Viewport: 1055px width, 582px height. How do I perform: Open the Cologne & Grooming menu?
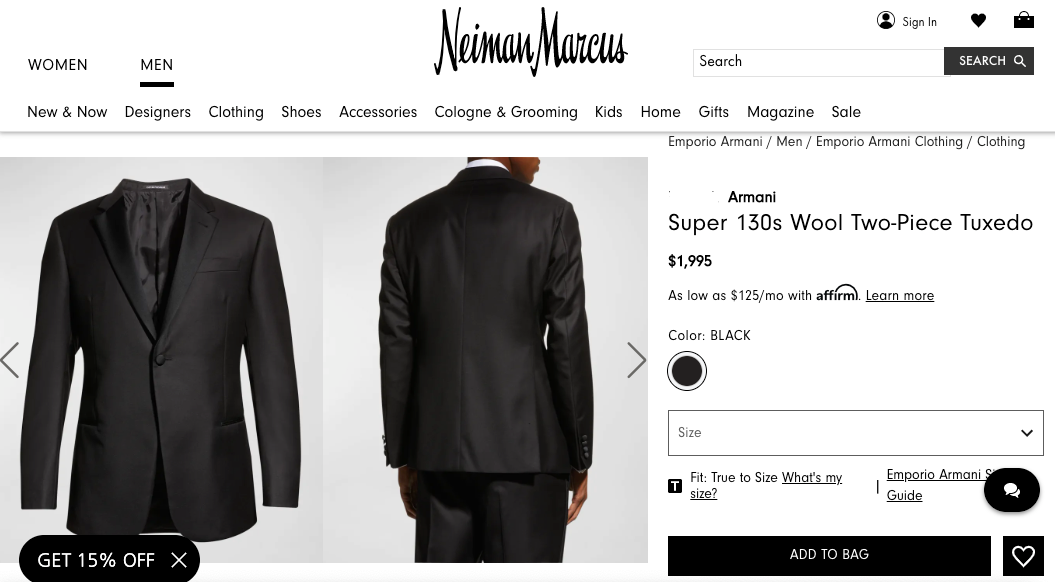(x=506, y=113)
